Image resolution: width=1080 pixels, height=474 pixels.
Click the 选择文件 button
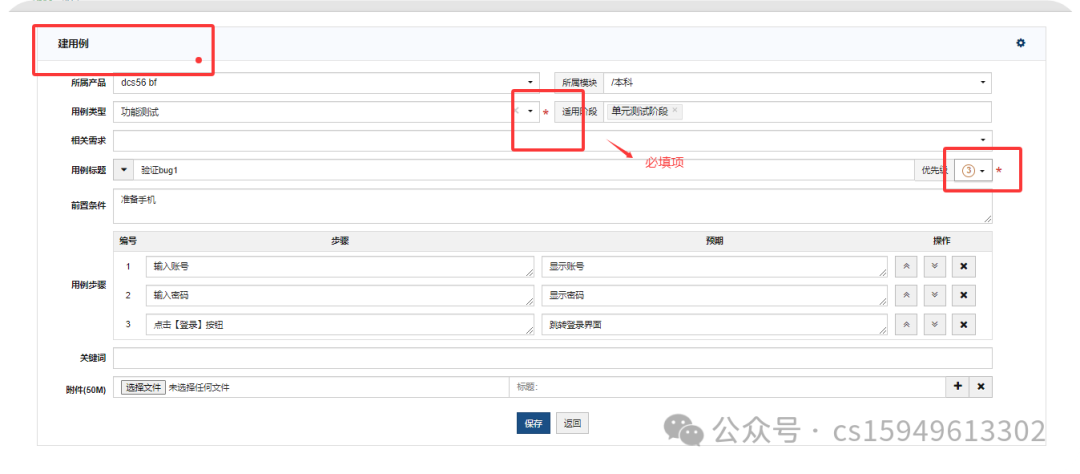pos(143,388)
